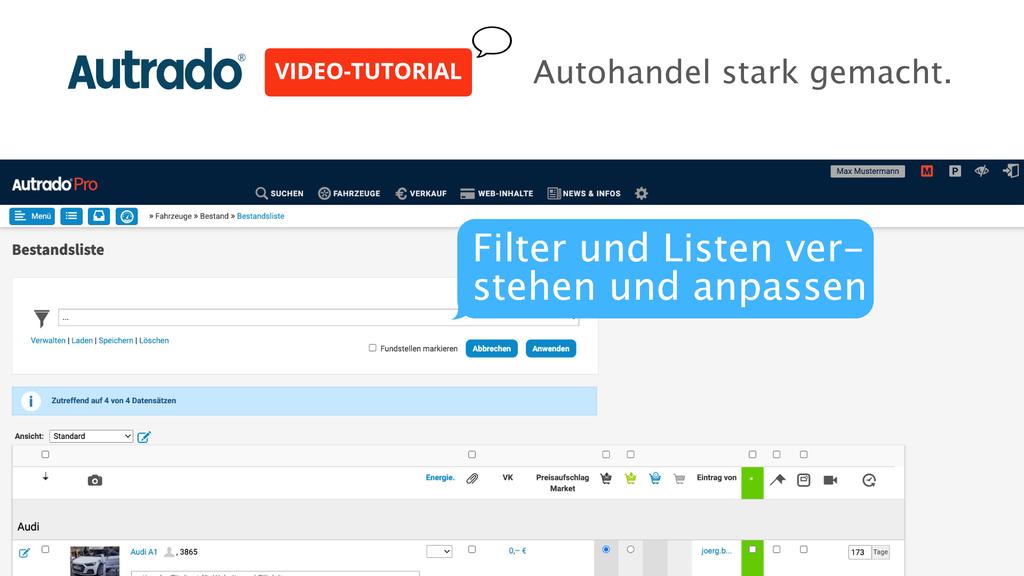
Task: Open the speedometer dashboard icon
Action: click(x=127, y=216)
